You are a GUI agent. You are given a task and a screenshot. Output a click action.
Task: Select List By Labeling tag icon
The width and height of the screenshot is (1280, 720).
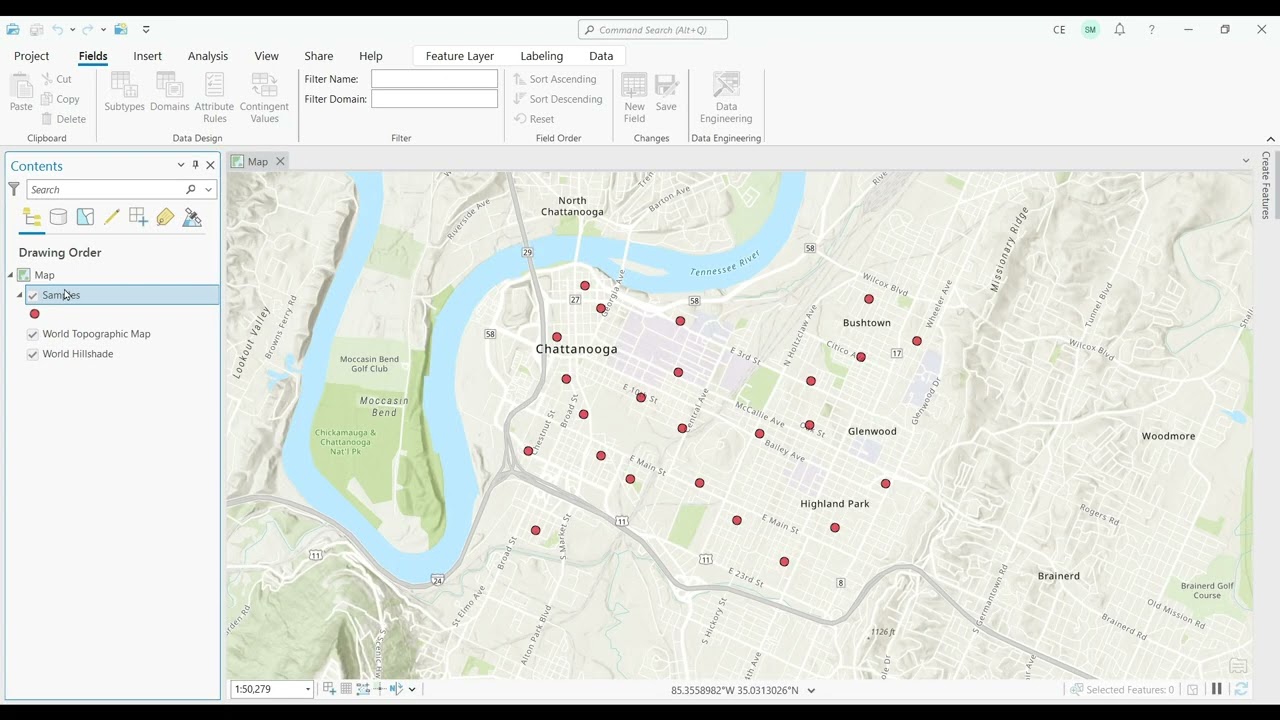(x=165, y=217)
